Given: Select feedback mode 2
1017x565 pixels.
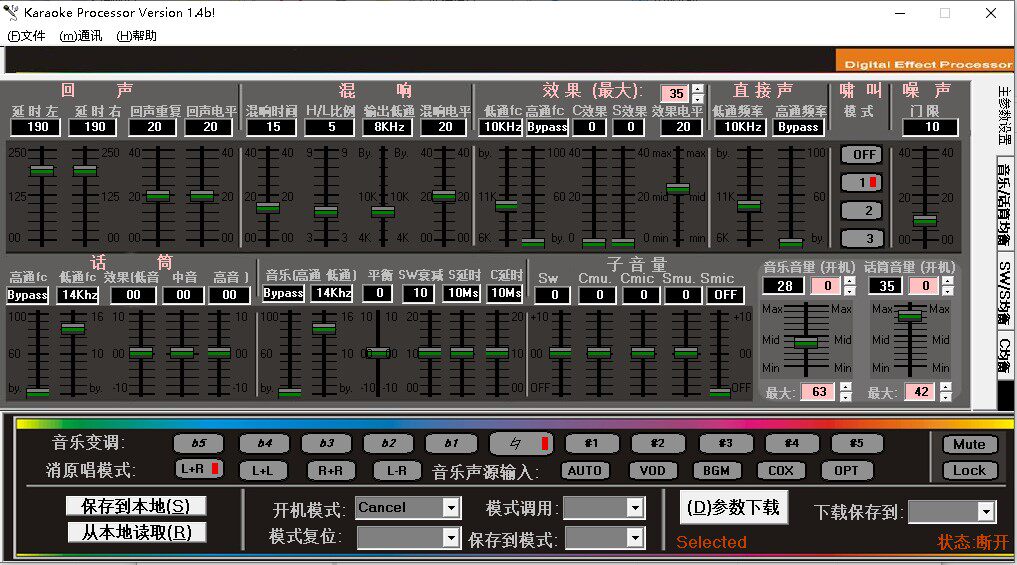Looking at the screenshot, I should tap(862, 210).
